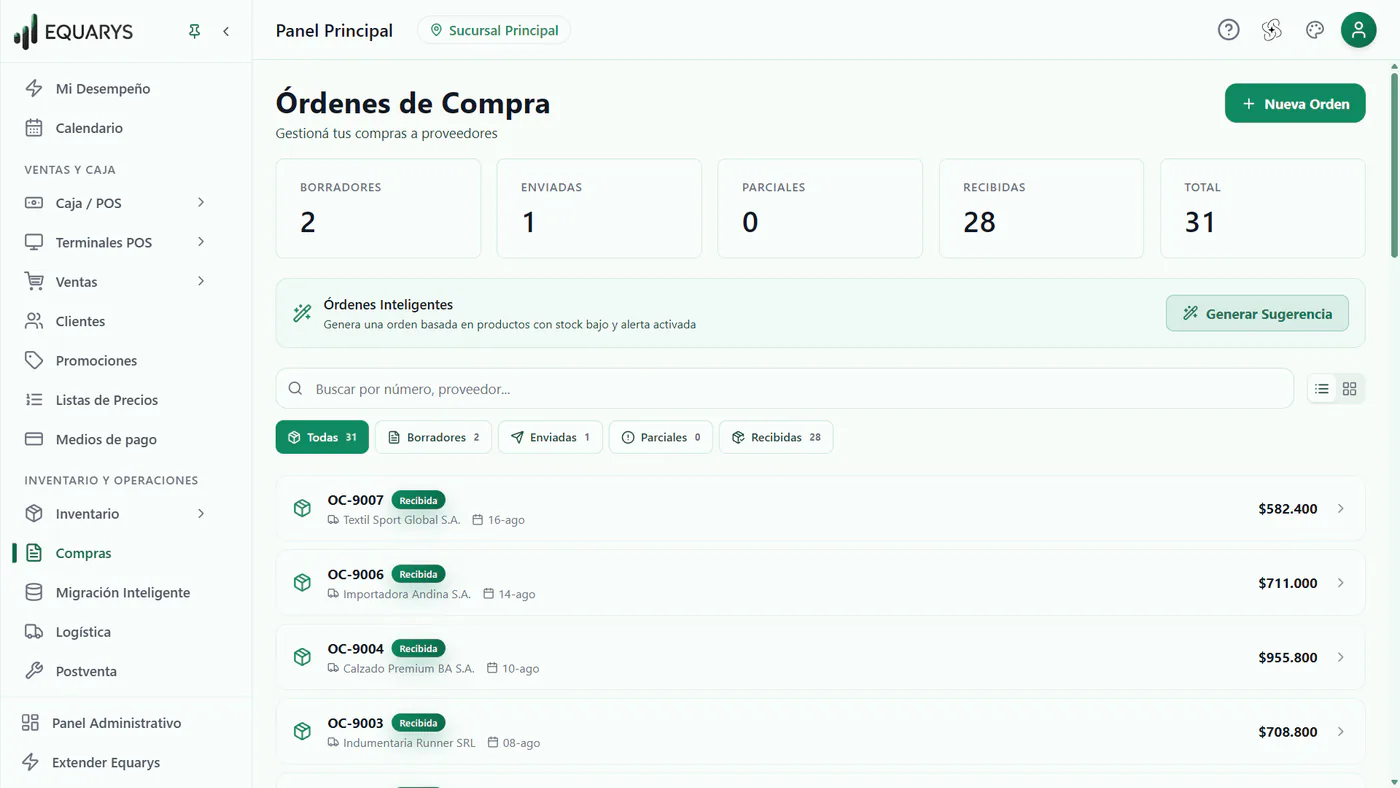
Task: Click the Postventa wrench icon
Action: tap(34, 671)
